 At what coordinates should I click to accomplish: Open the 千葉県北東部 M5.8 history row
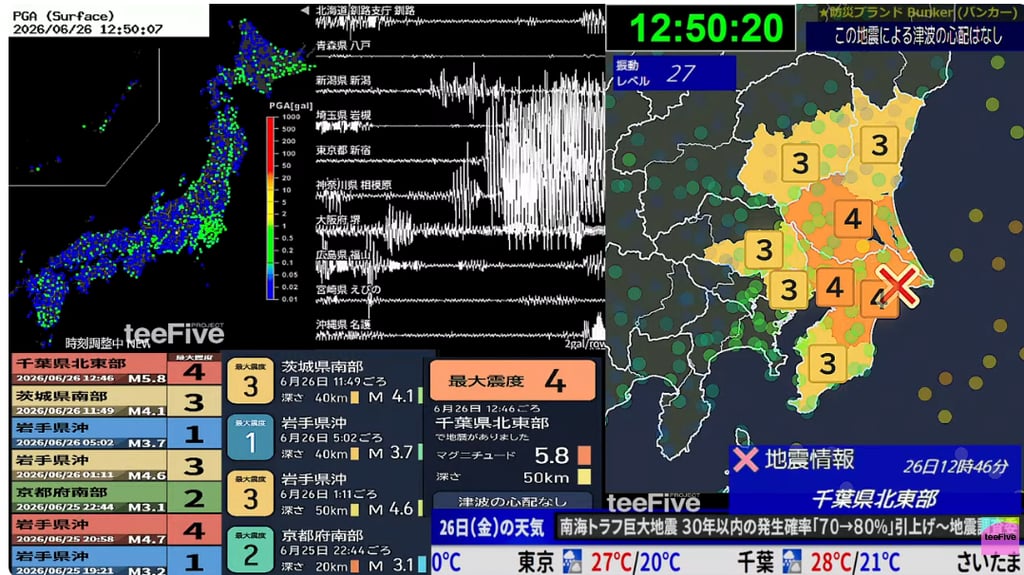coord(116,370)
